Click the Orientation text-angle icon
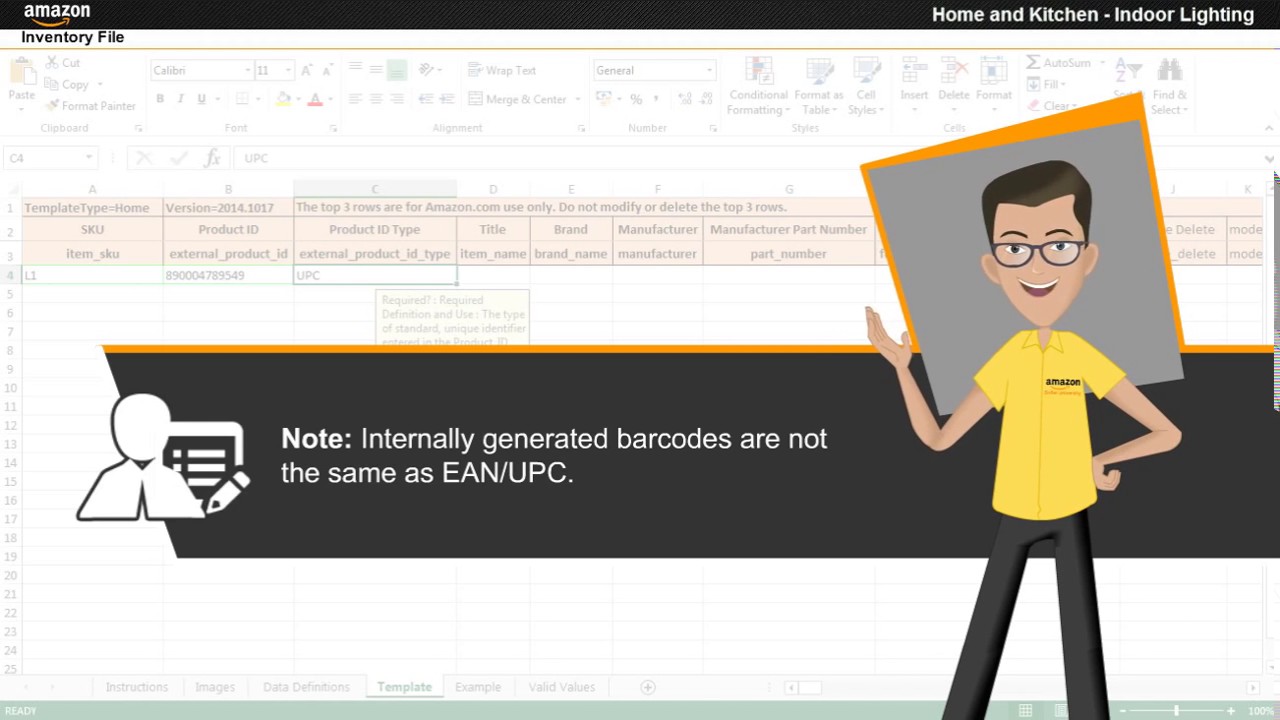Screen dimensions: 1280x720 coord(427,70)
